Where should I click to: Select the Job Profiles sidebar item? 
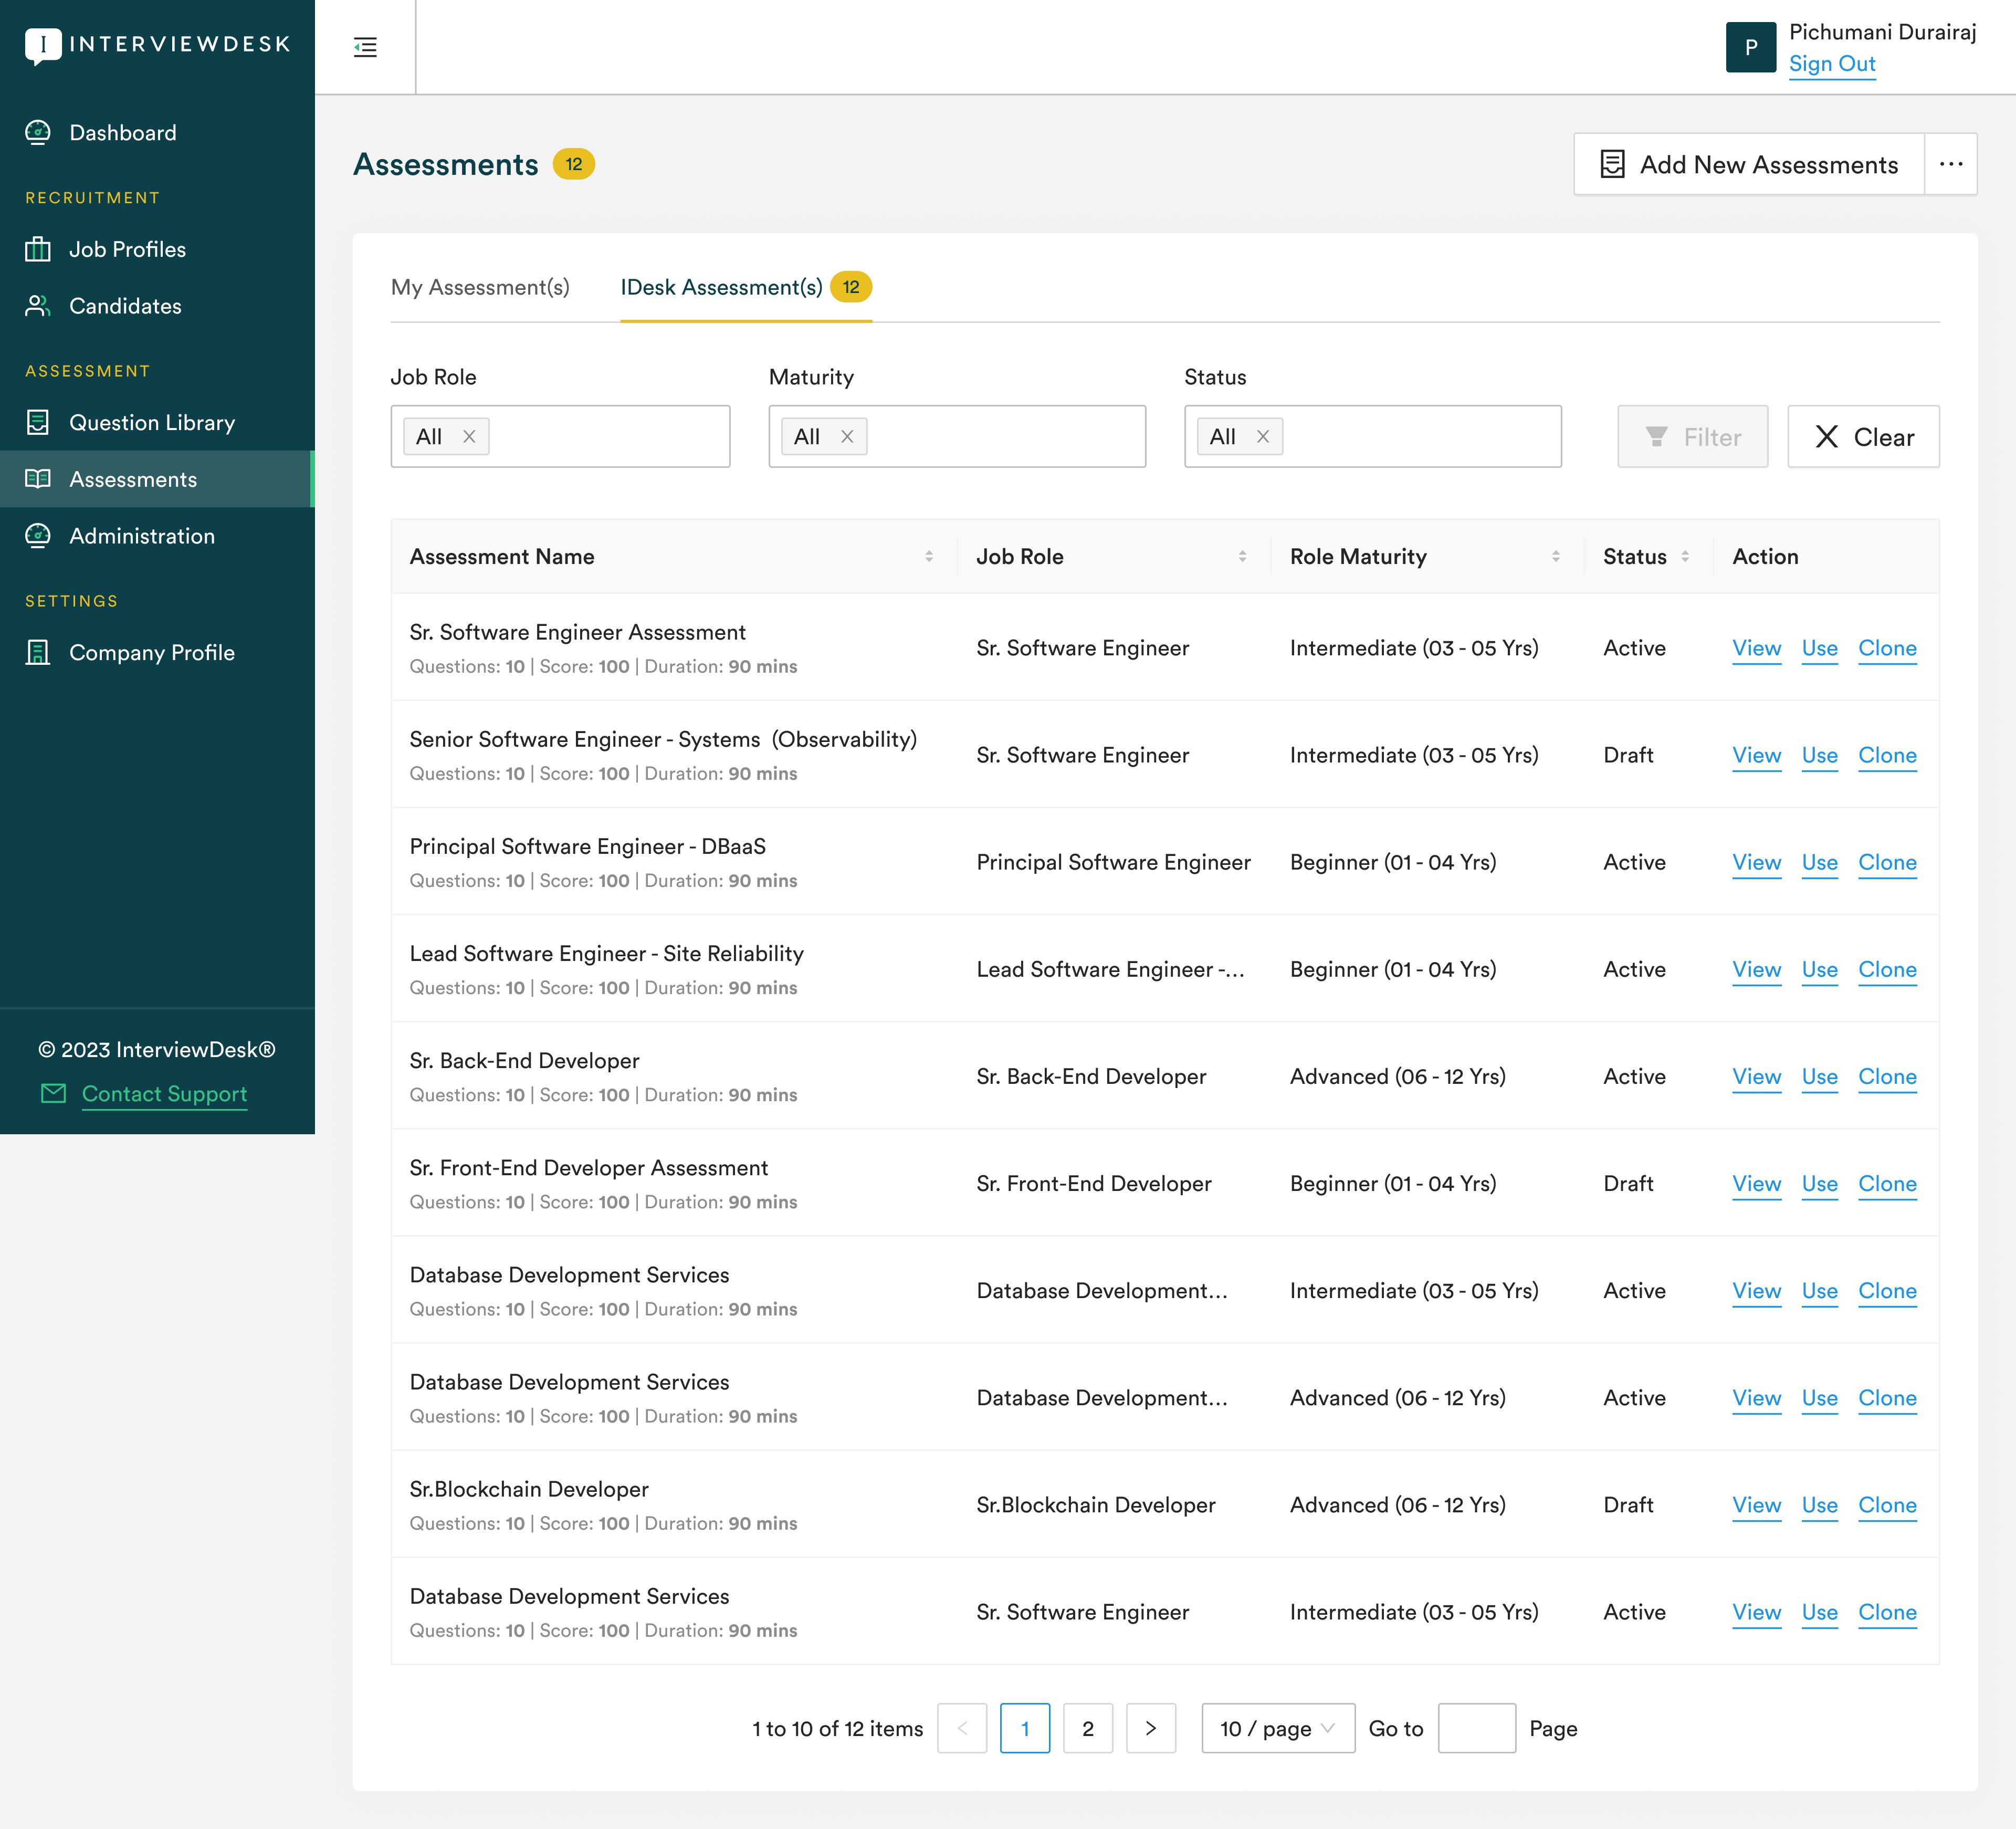pyautogui.click(x=127, y=249)
